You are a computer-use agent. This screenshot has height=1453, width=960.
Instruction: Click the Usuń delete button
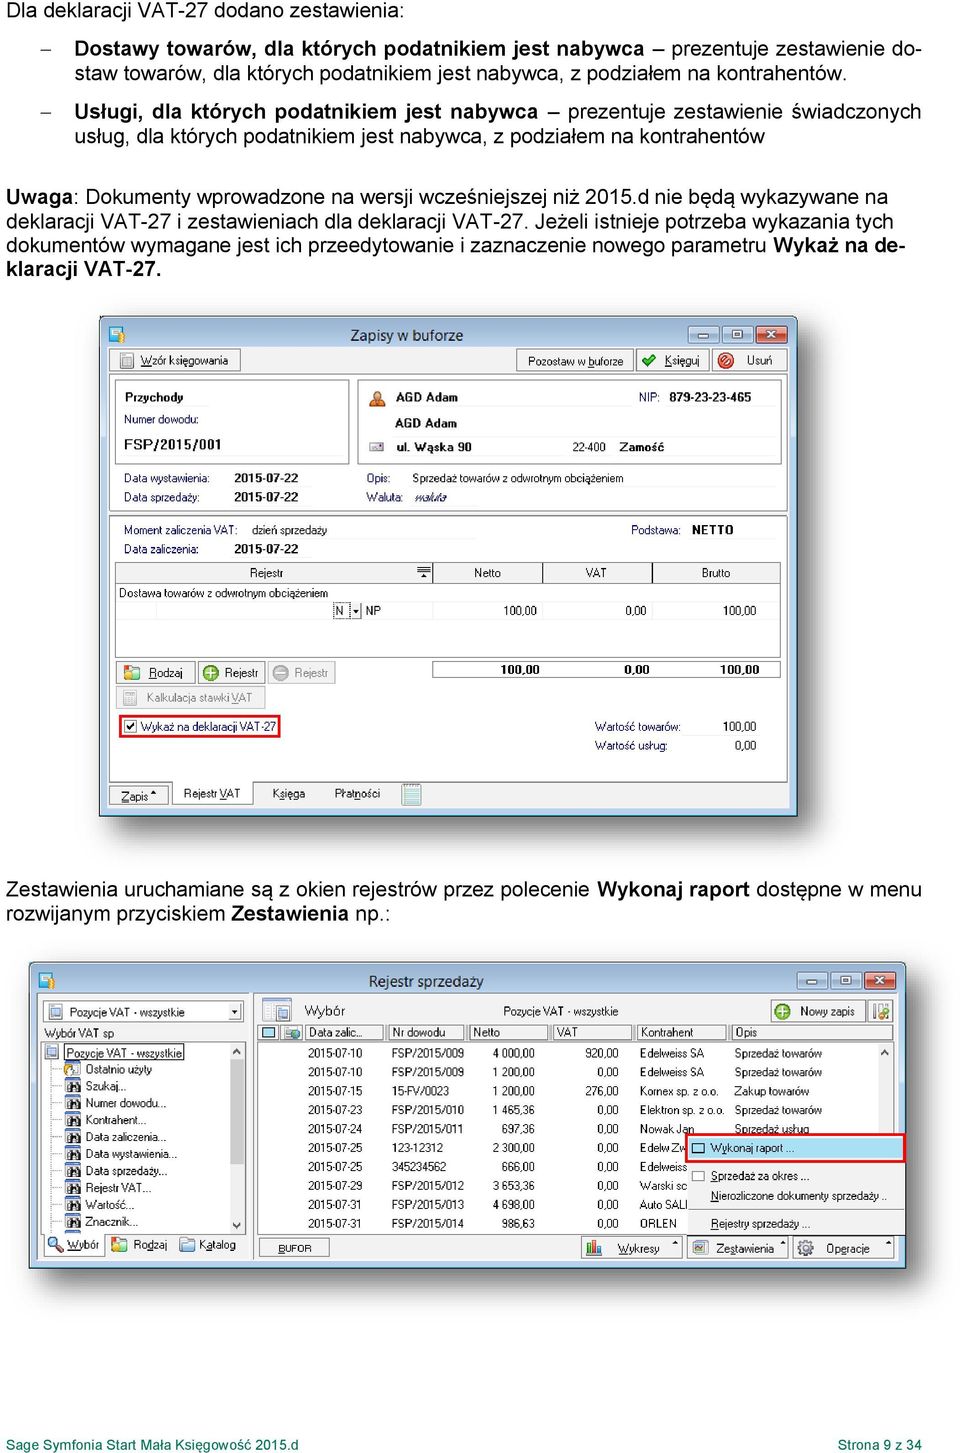[749, 360]
